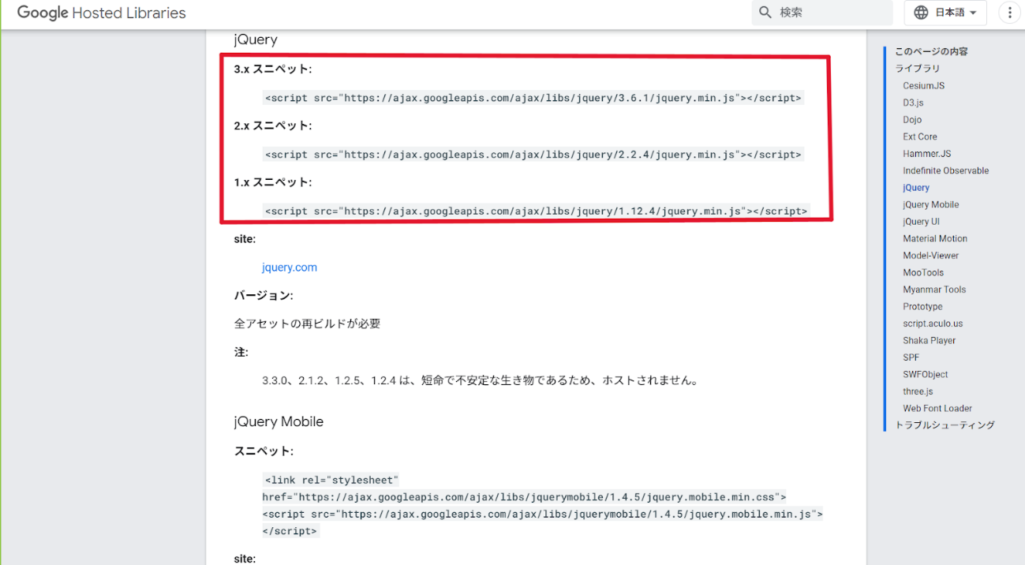Click the 全アセットの再ビルドが必要 text
1025x565 pixels.
point(307,324)
